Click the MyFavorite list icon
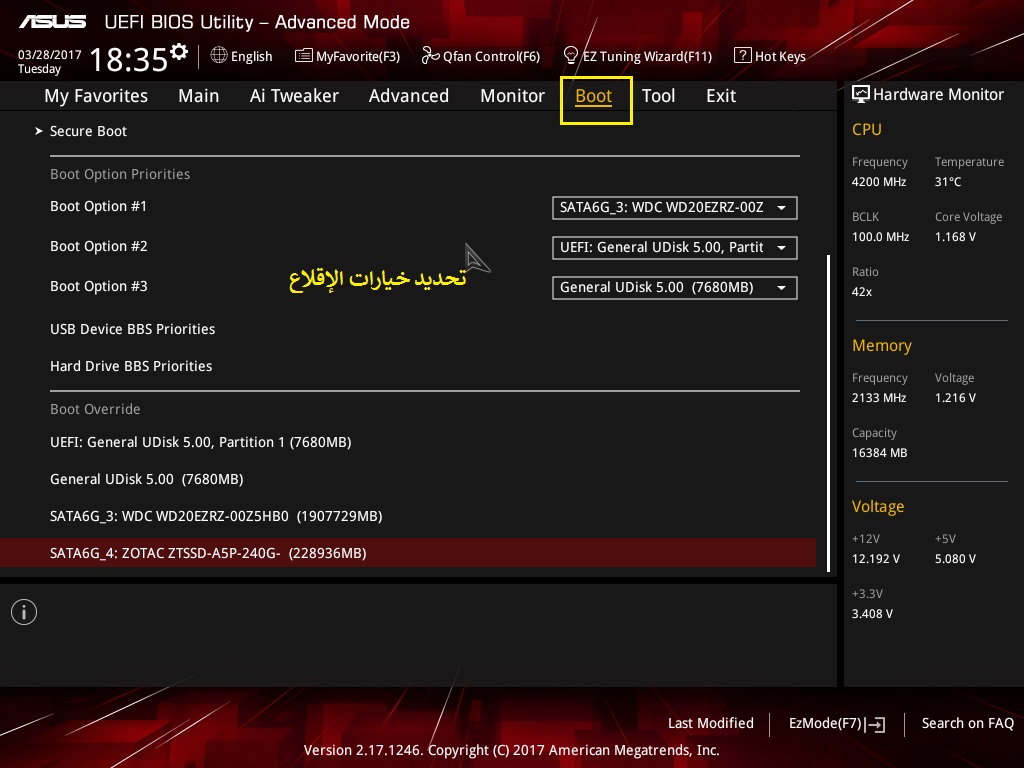Image resolution: width=1024 pixels, height=768 pixels. tap(304, 56)
